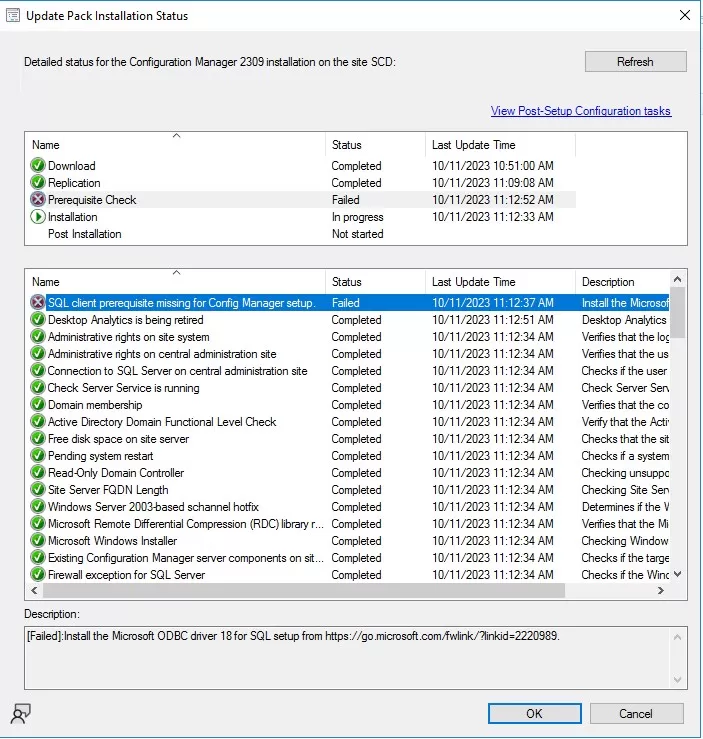Click the lower list scroll-down arrow
The height and width of the screenshot is (739, 703).
678,574
